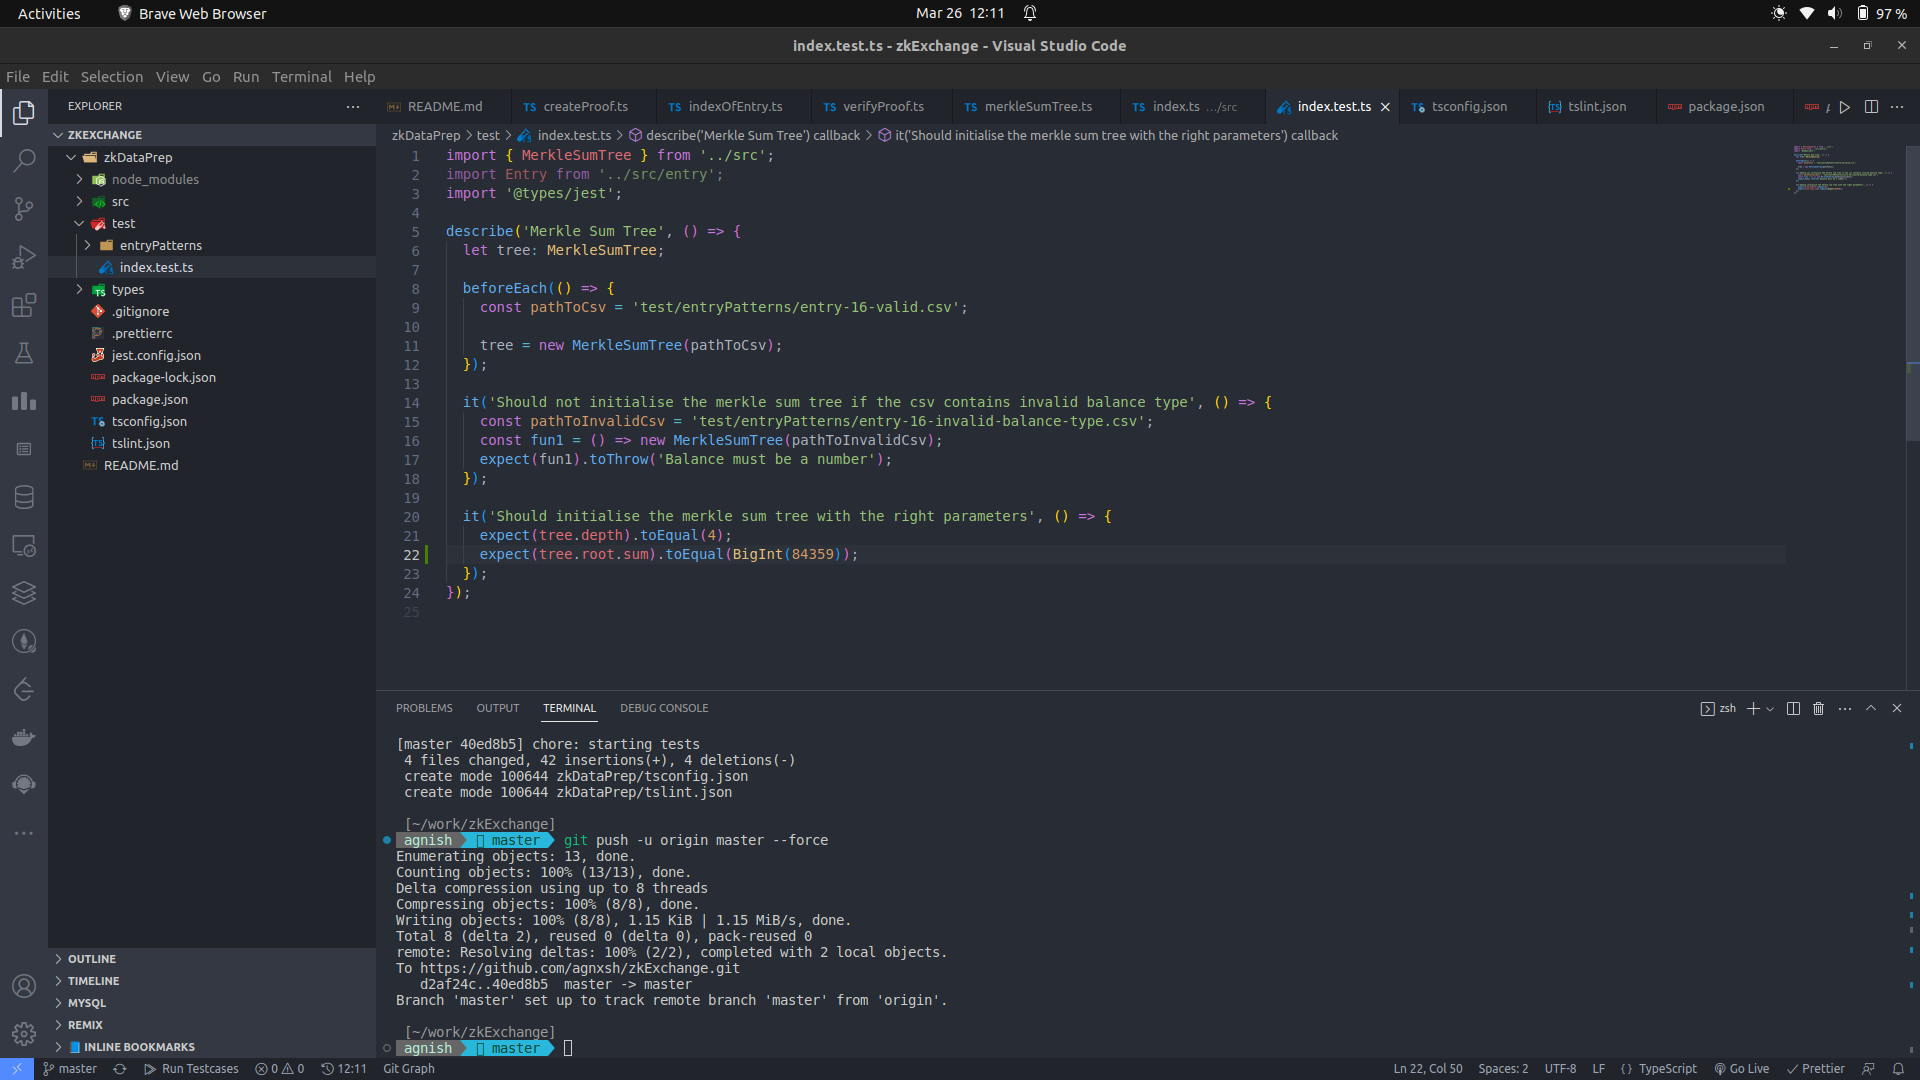This screenshot has height=1080, width=1920.
Task: Open terminal panel more actions ellipsis
Action: tap(1845, 708)
